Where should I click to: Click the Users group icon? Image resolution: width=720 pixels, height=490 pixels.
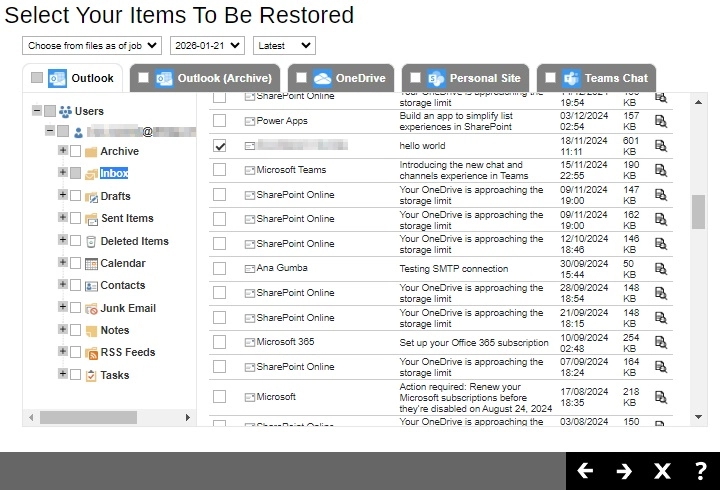65,112
